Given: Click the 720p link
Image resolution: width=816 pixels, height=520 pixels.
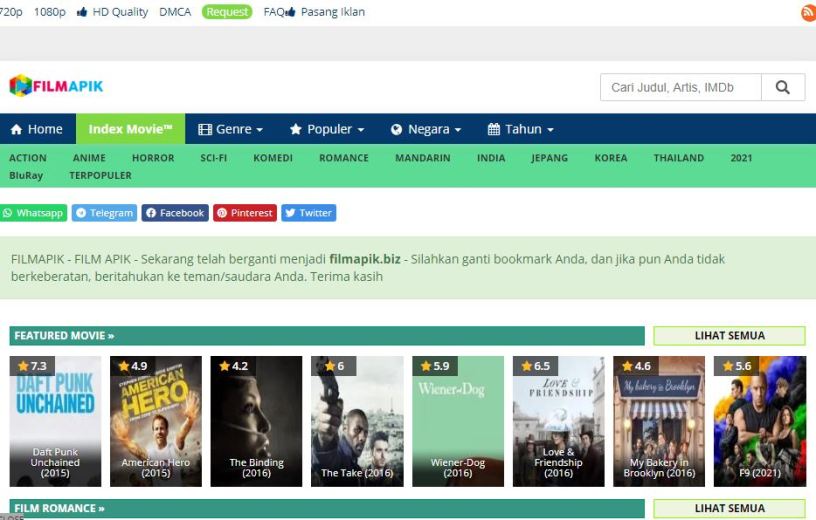Looking at the screenshot, I should [10, 11].
